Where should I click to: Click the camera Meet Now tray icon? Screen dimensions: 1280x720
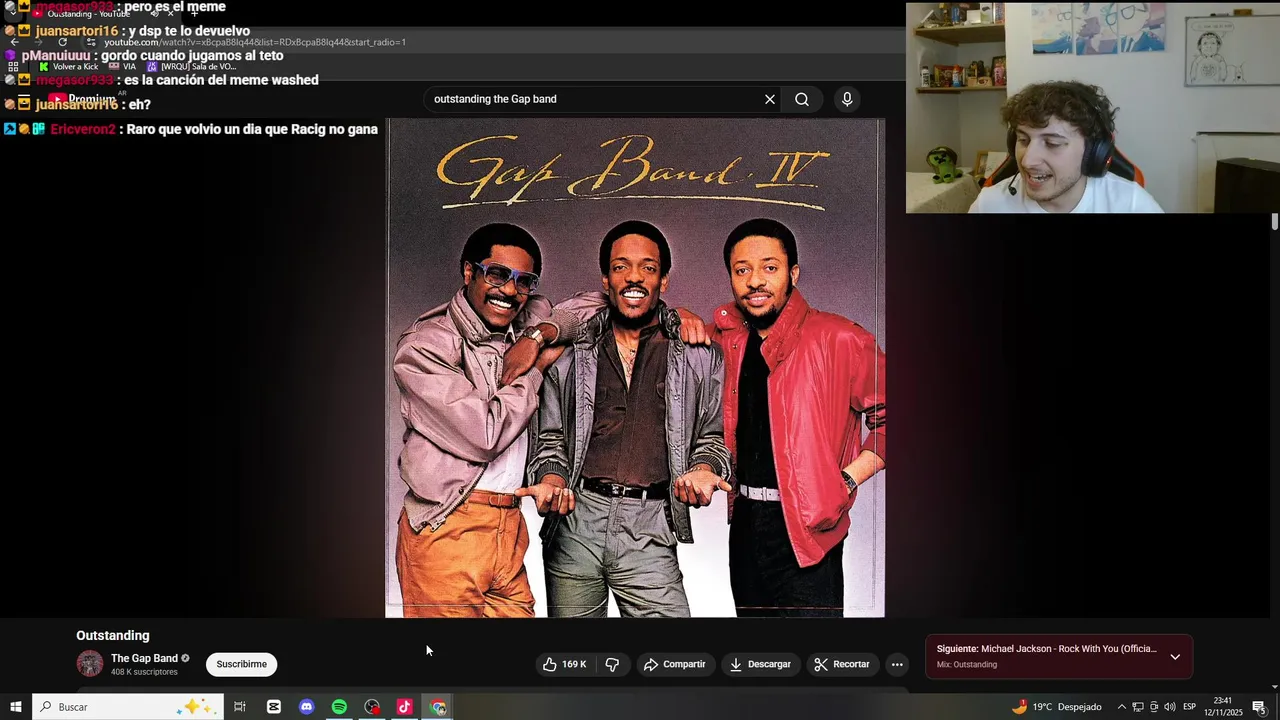[x=1154, y=707]
